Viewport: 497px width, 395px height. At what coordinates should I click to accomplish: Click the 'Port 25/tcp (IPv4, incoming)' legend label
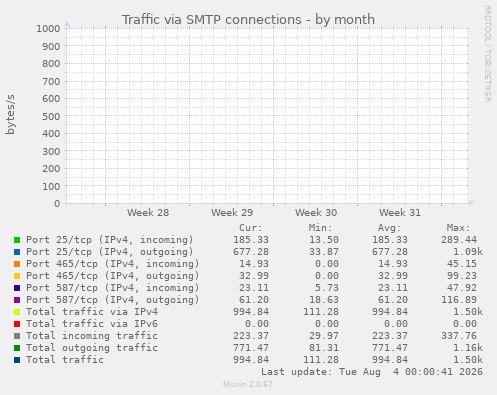(x=110, y=240)
